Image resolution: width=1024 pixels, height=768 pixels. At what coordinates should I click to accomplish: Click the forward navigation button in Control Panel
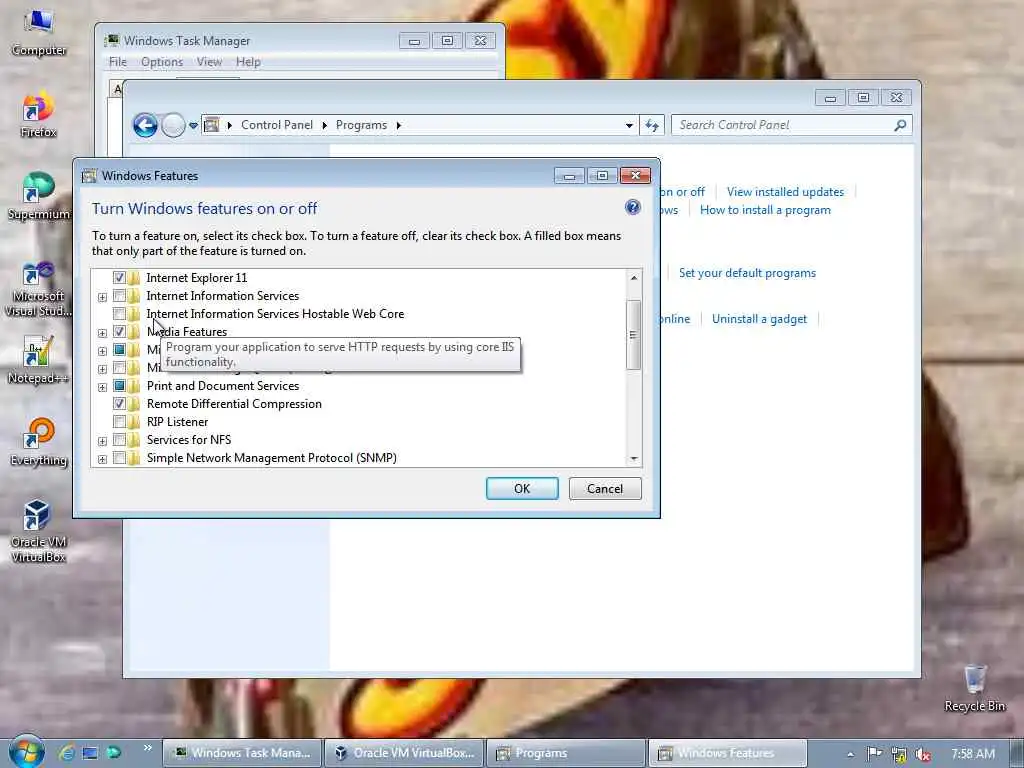click(173, 125)
